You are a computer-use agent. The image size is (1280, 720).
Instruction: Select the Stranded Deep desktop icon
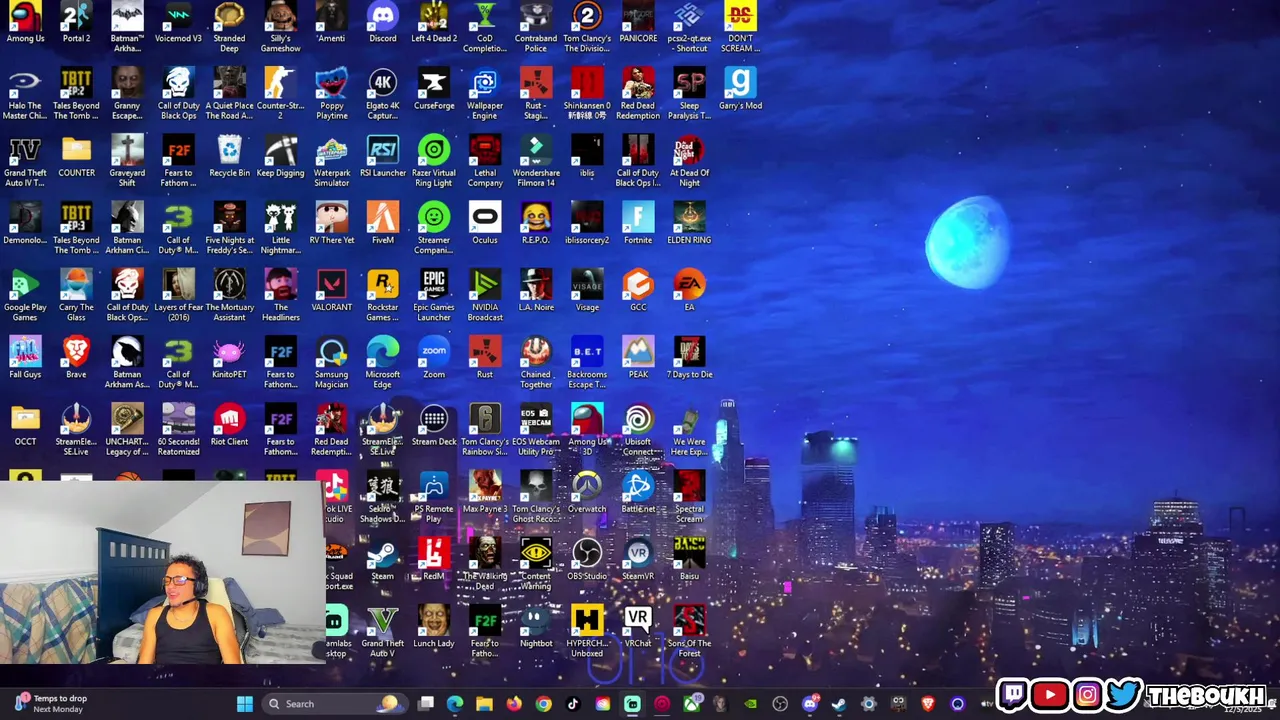[x=229, y=26]
